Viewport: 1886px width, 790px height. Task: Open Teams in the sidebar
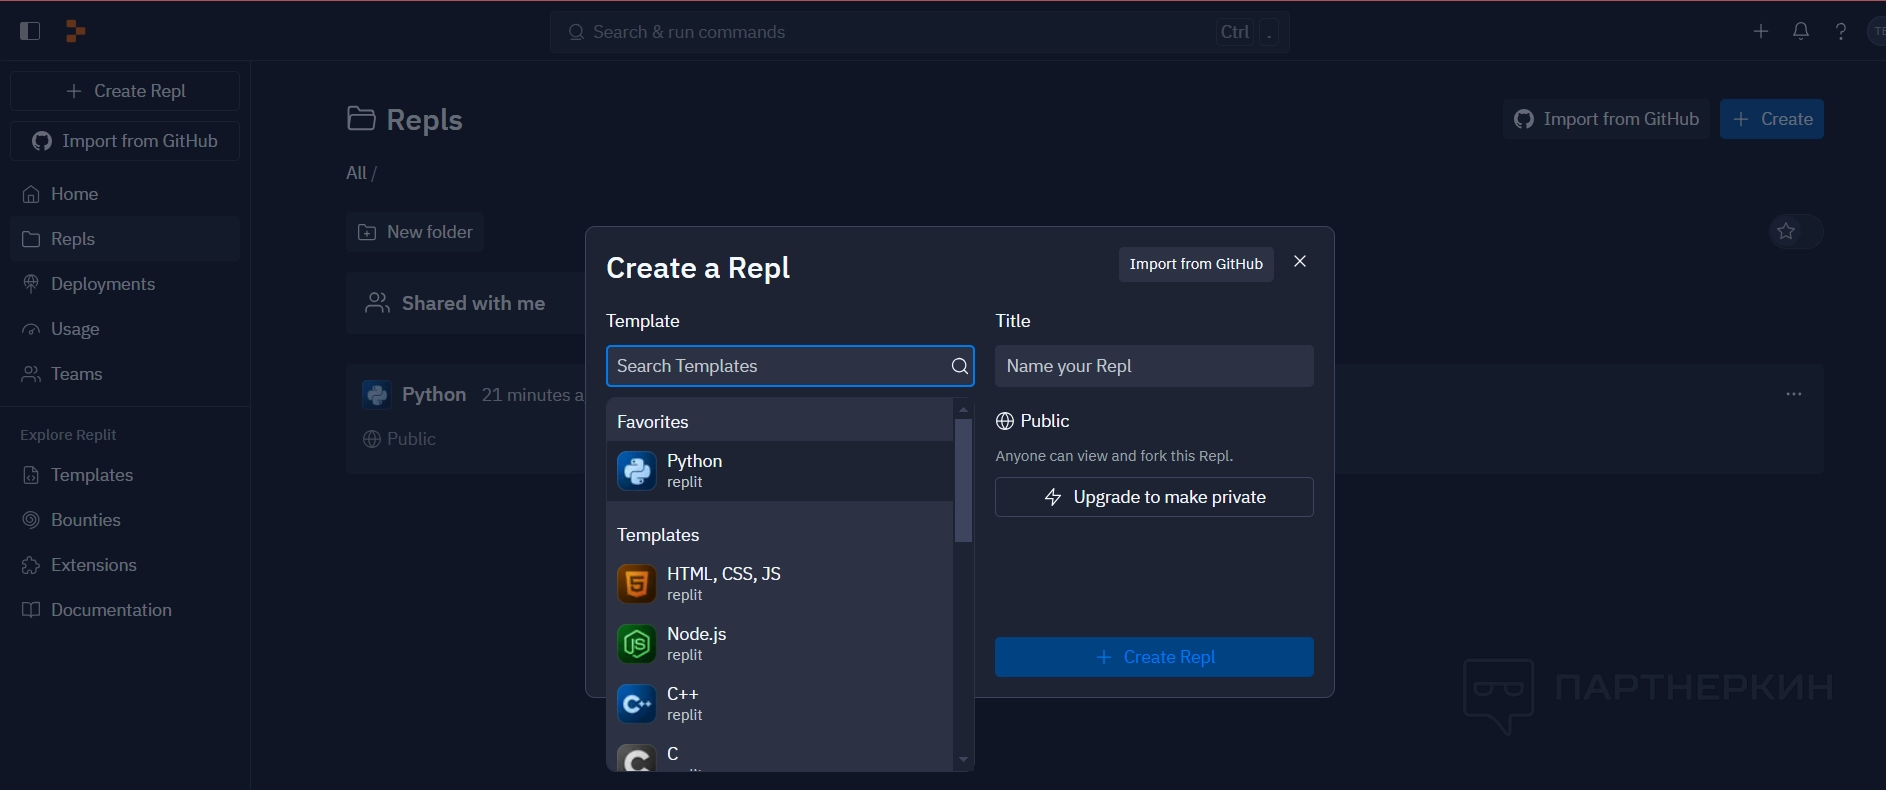(125, 374)
